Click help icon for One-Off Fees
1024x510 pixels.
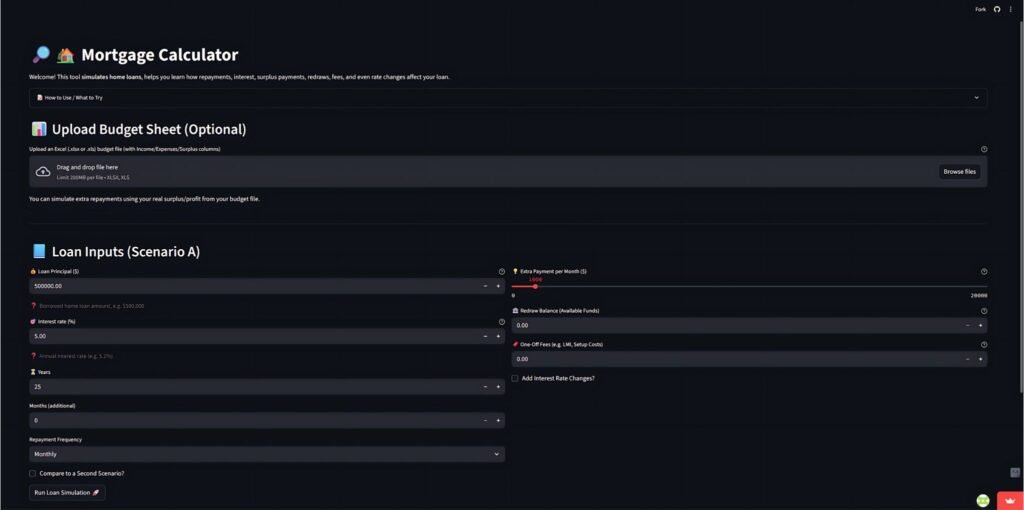coord(984,344)
